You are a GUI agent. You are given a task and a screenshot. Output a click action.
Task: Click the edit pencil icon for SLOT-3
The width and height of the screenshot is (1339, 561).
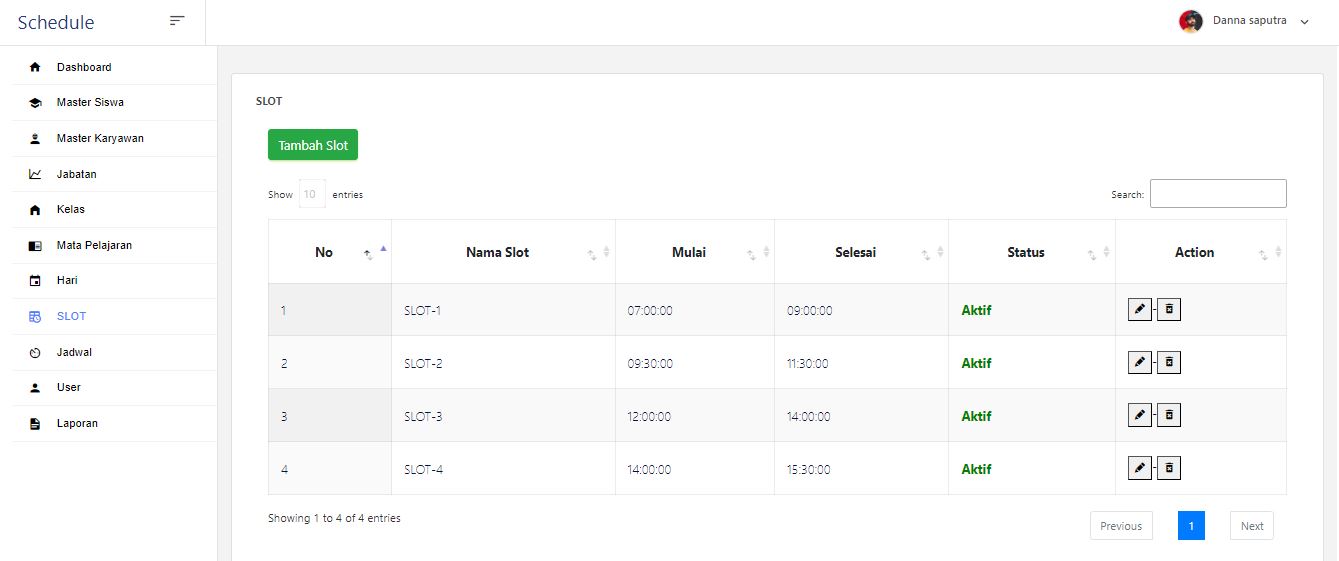(1139, 415)
